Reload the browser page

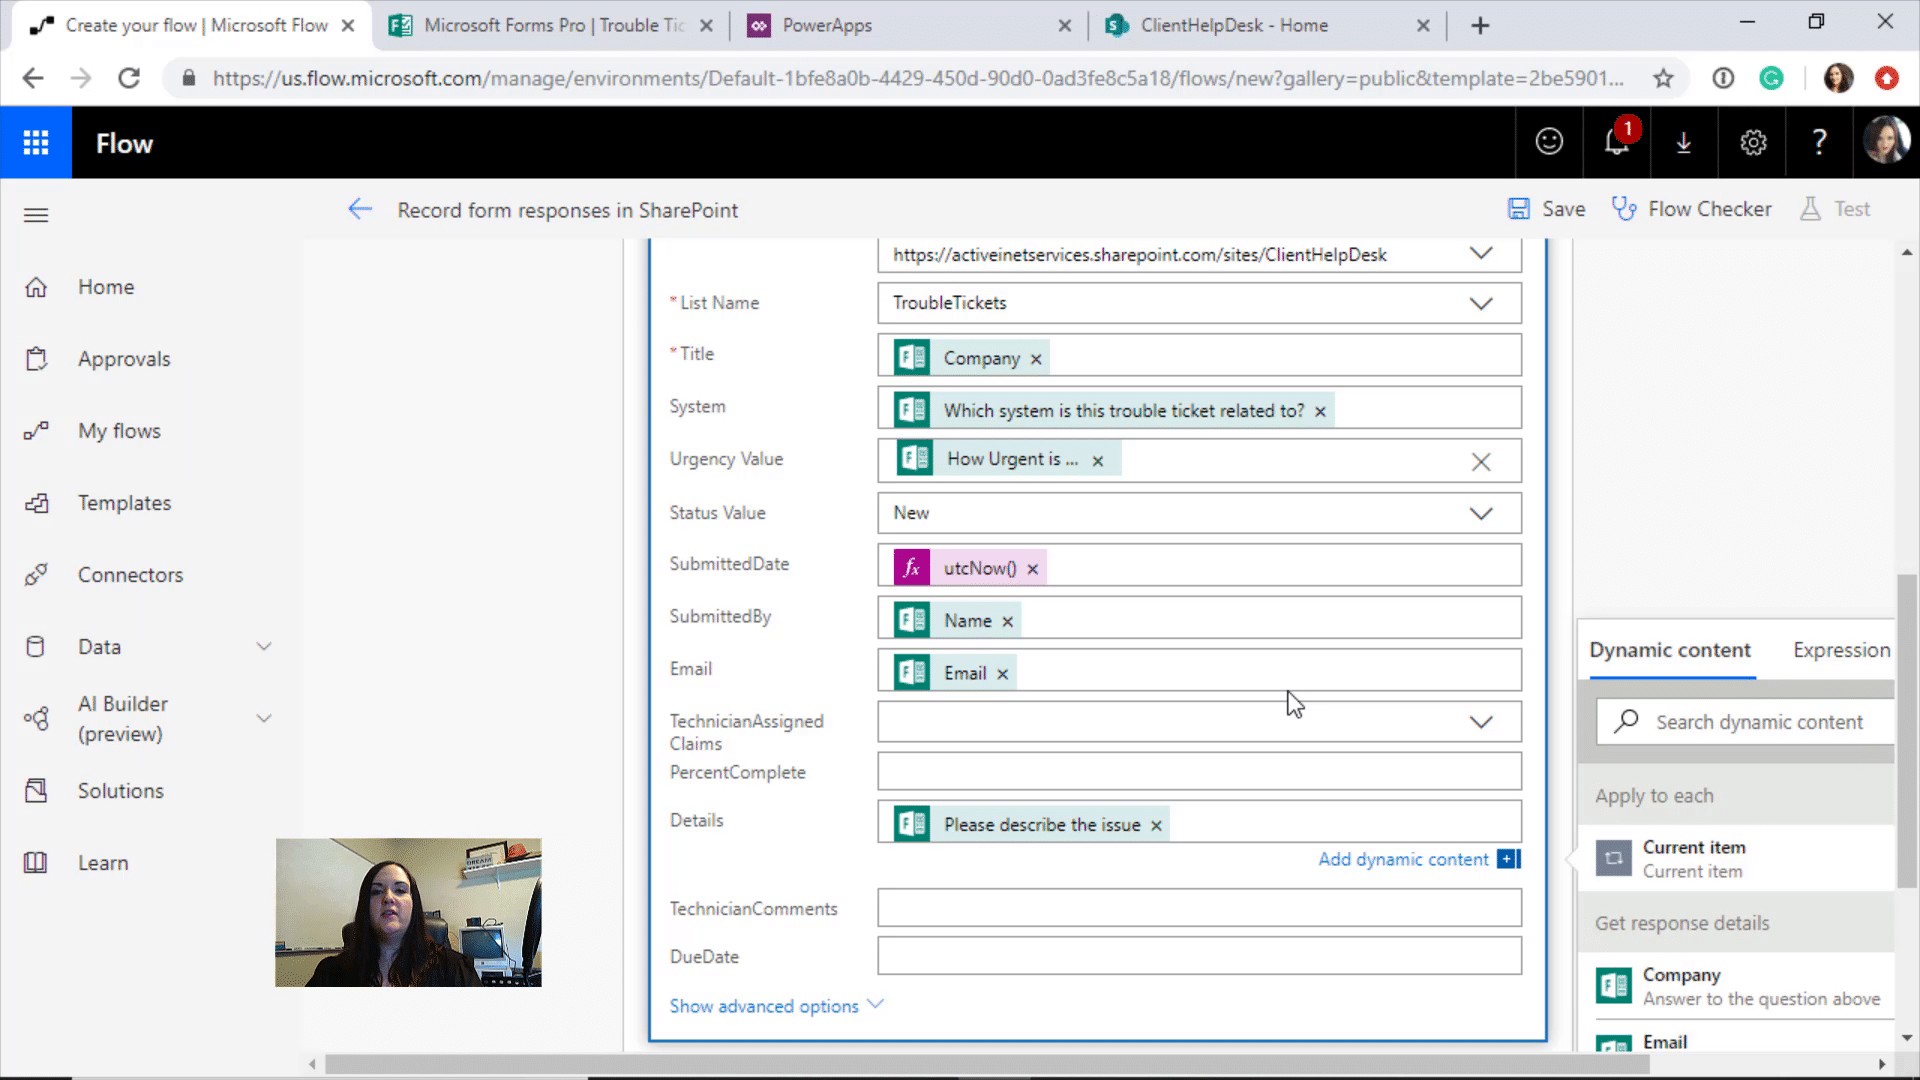pyautogui.click(x=129, y=78)
